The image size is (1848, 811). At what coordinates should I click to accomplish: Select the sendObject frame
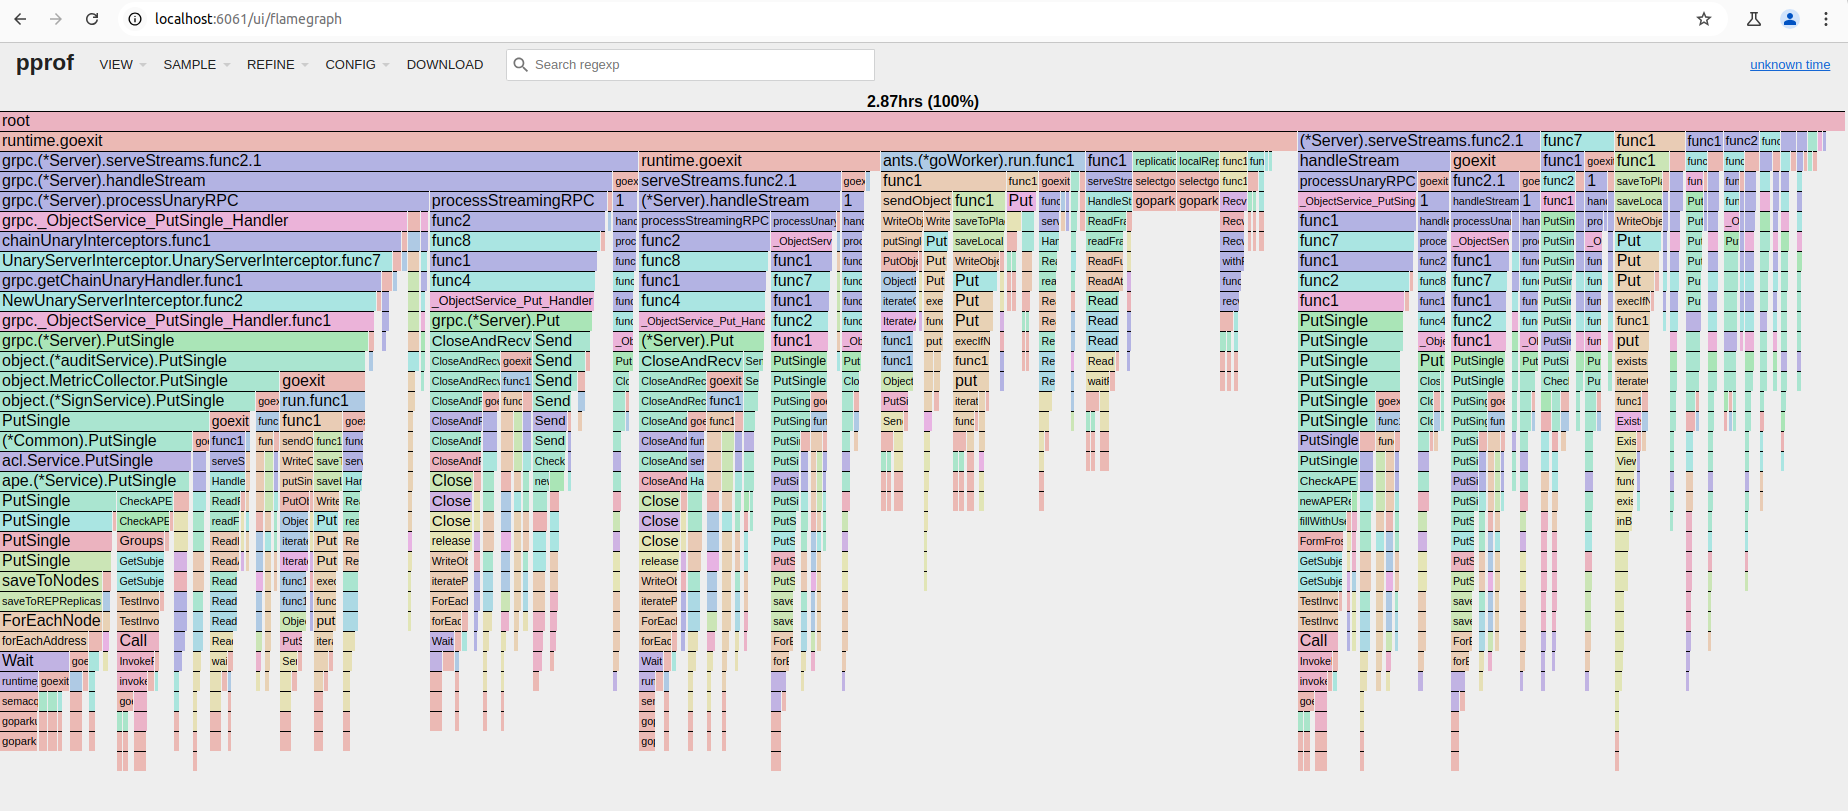(x=916, y=201)
